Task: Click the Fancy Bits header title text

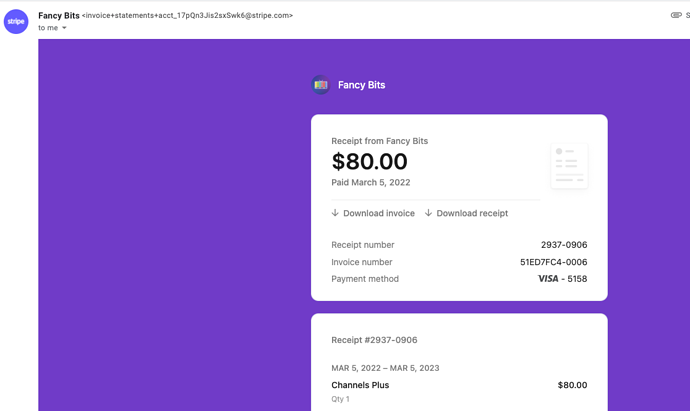Action: 361,85
